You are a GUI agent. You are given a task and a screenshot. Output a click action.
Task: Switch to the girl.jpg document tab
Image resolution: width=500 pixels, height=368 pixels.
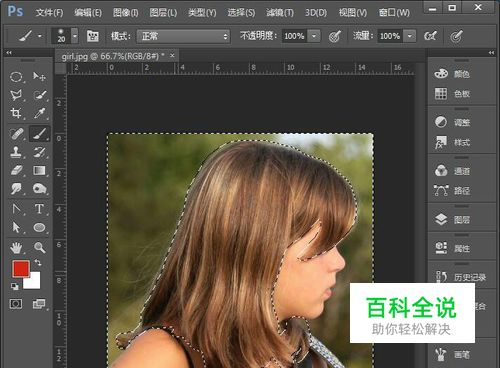tap(113, 56)
